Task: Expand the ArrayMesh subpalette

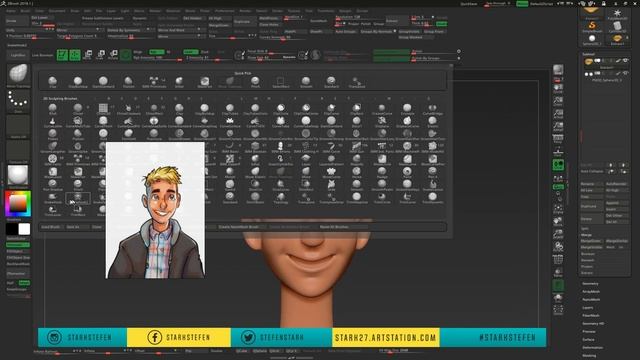Action: click(591, 292)
